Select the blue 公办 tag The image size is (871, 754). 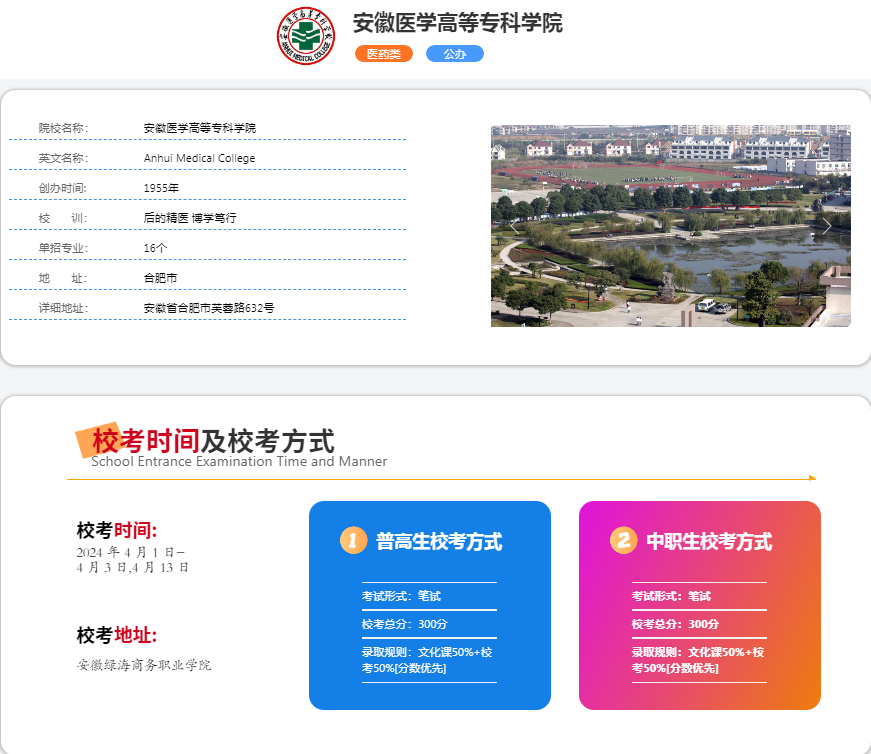coord(454,54)
